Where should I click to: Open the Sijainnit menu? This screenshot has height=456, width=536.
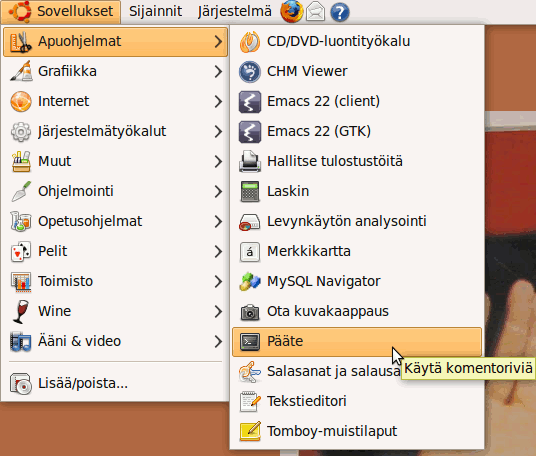click(156, 12)
